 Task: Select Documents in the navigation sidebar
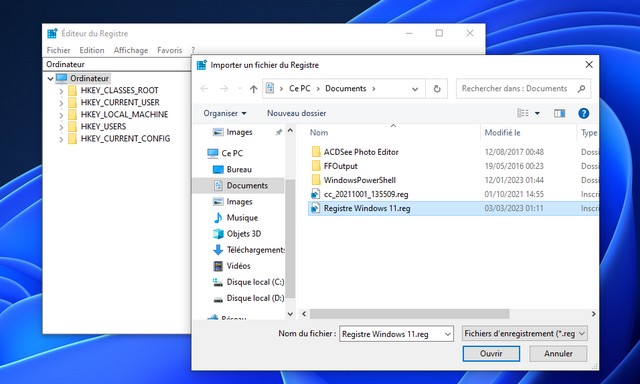point(238,186)
